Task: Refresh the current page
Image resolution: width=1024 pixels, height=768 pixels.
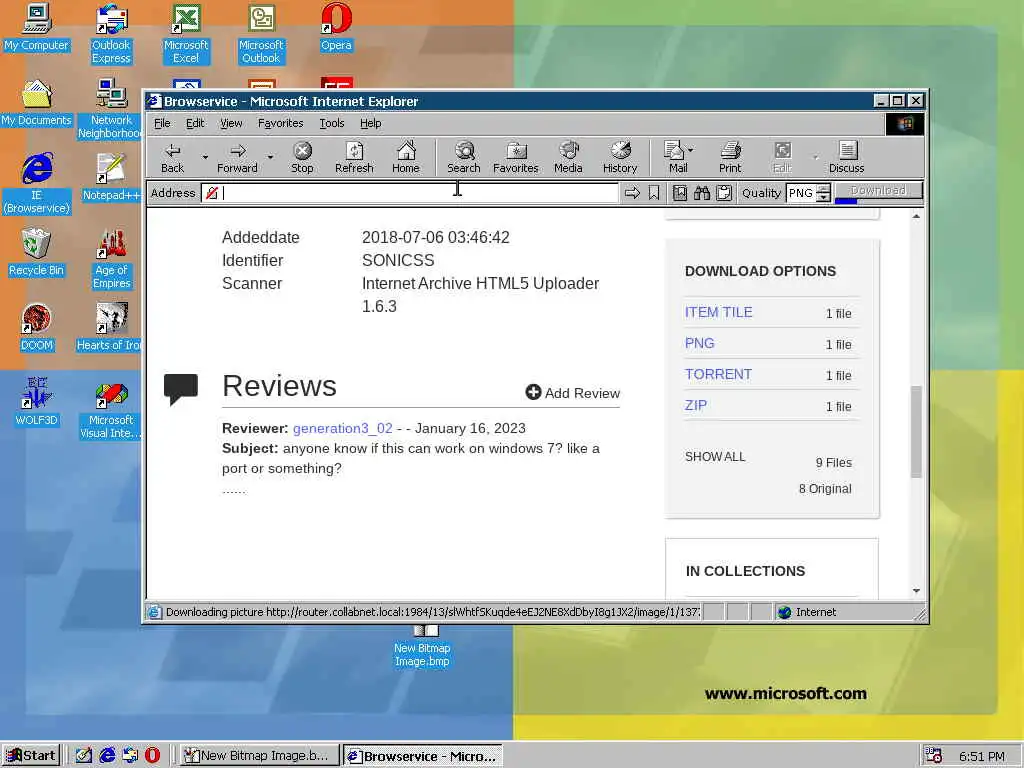Action: [354, 157]
